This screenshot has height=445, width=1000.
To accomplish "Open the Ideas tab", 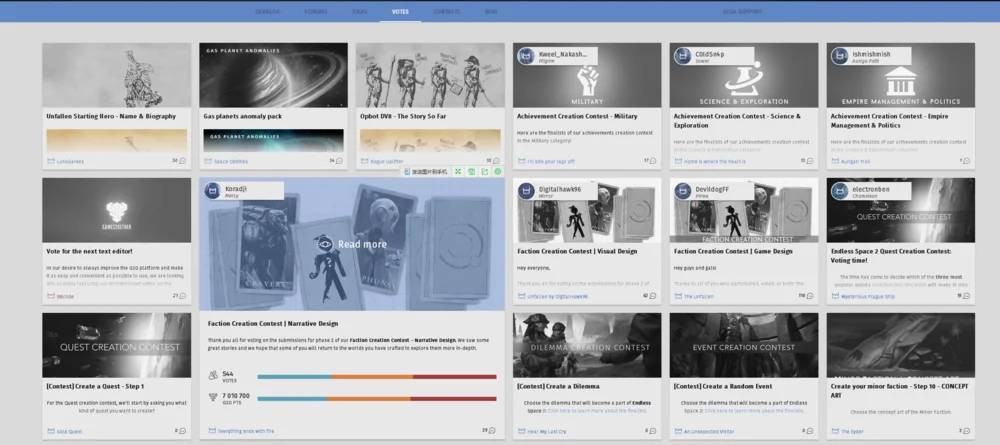I will tap(360, 11).
